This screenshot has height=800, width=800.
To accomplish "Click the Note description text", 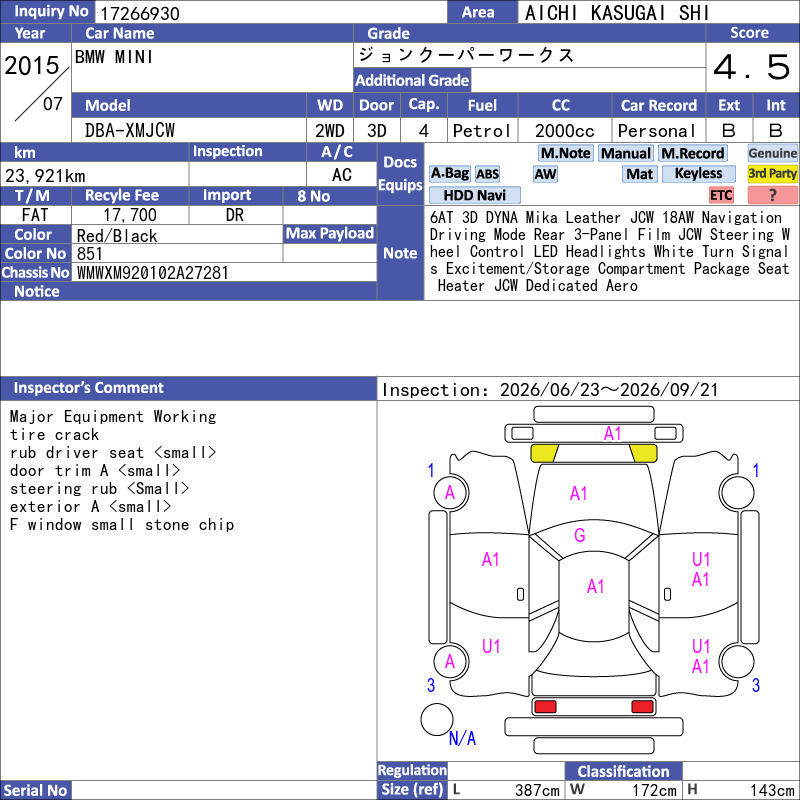I will 610,252.
